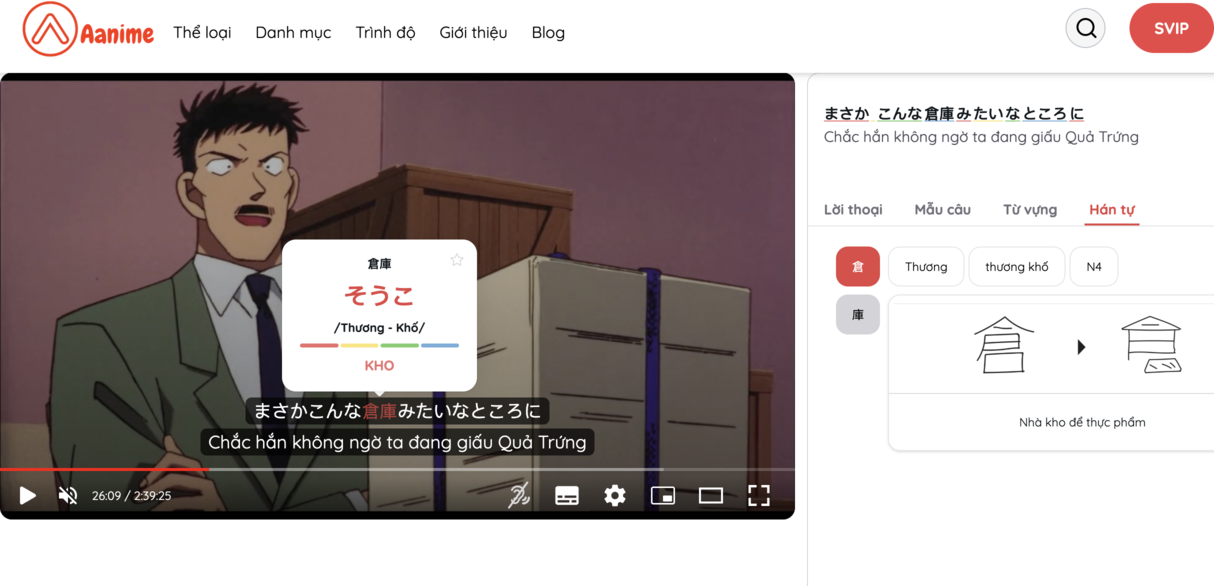Click the Aanime logo
Image resolution: width=1214 pixels, height=586 pixels.
(x=88, y=30)
